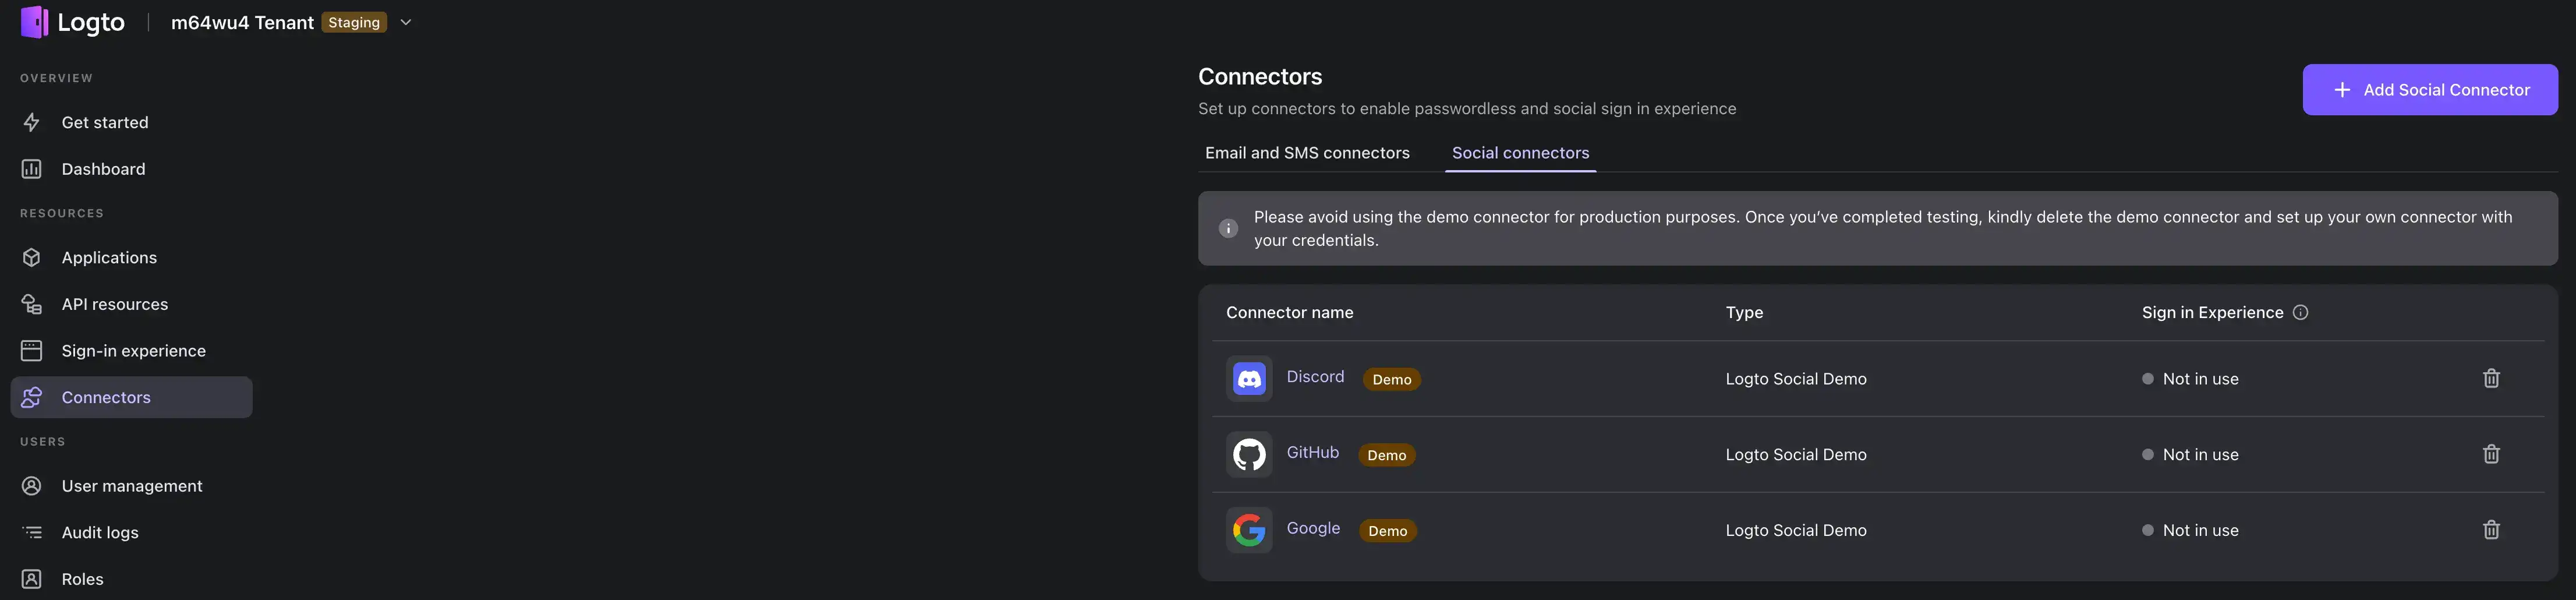Go to Dashboard in sidebar
This screenshot has width=2576, height=600.
103,169
